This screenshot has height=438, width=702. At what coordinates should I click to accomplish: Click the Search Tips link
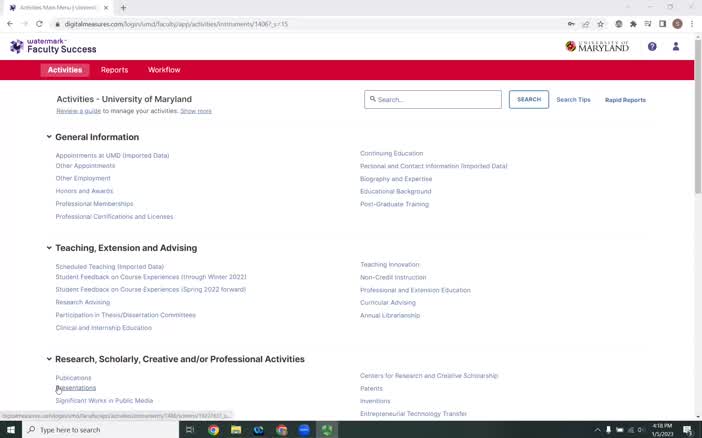(x=573, y=100)
